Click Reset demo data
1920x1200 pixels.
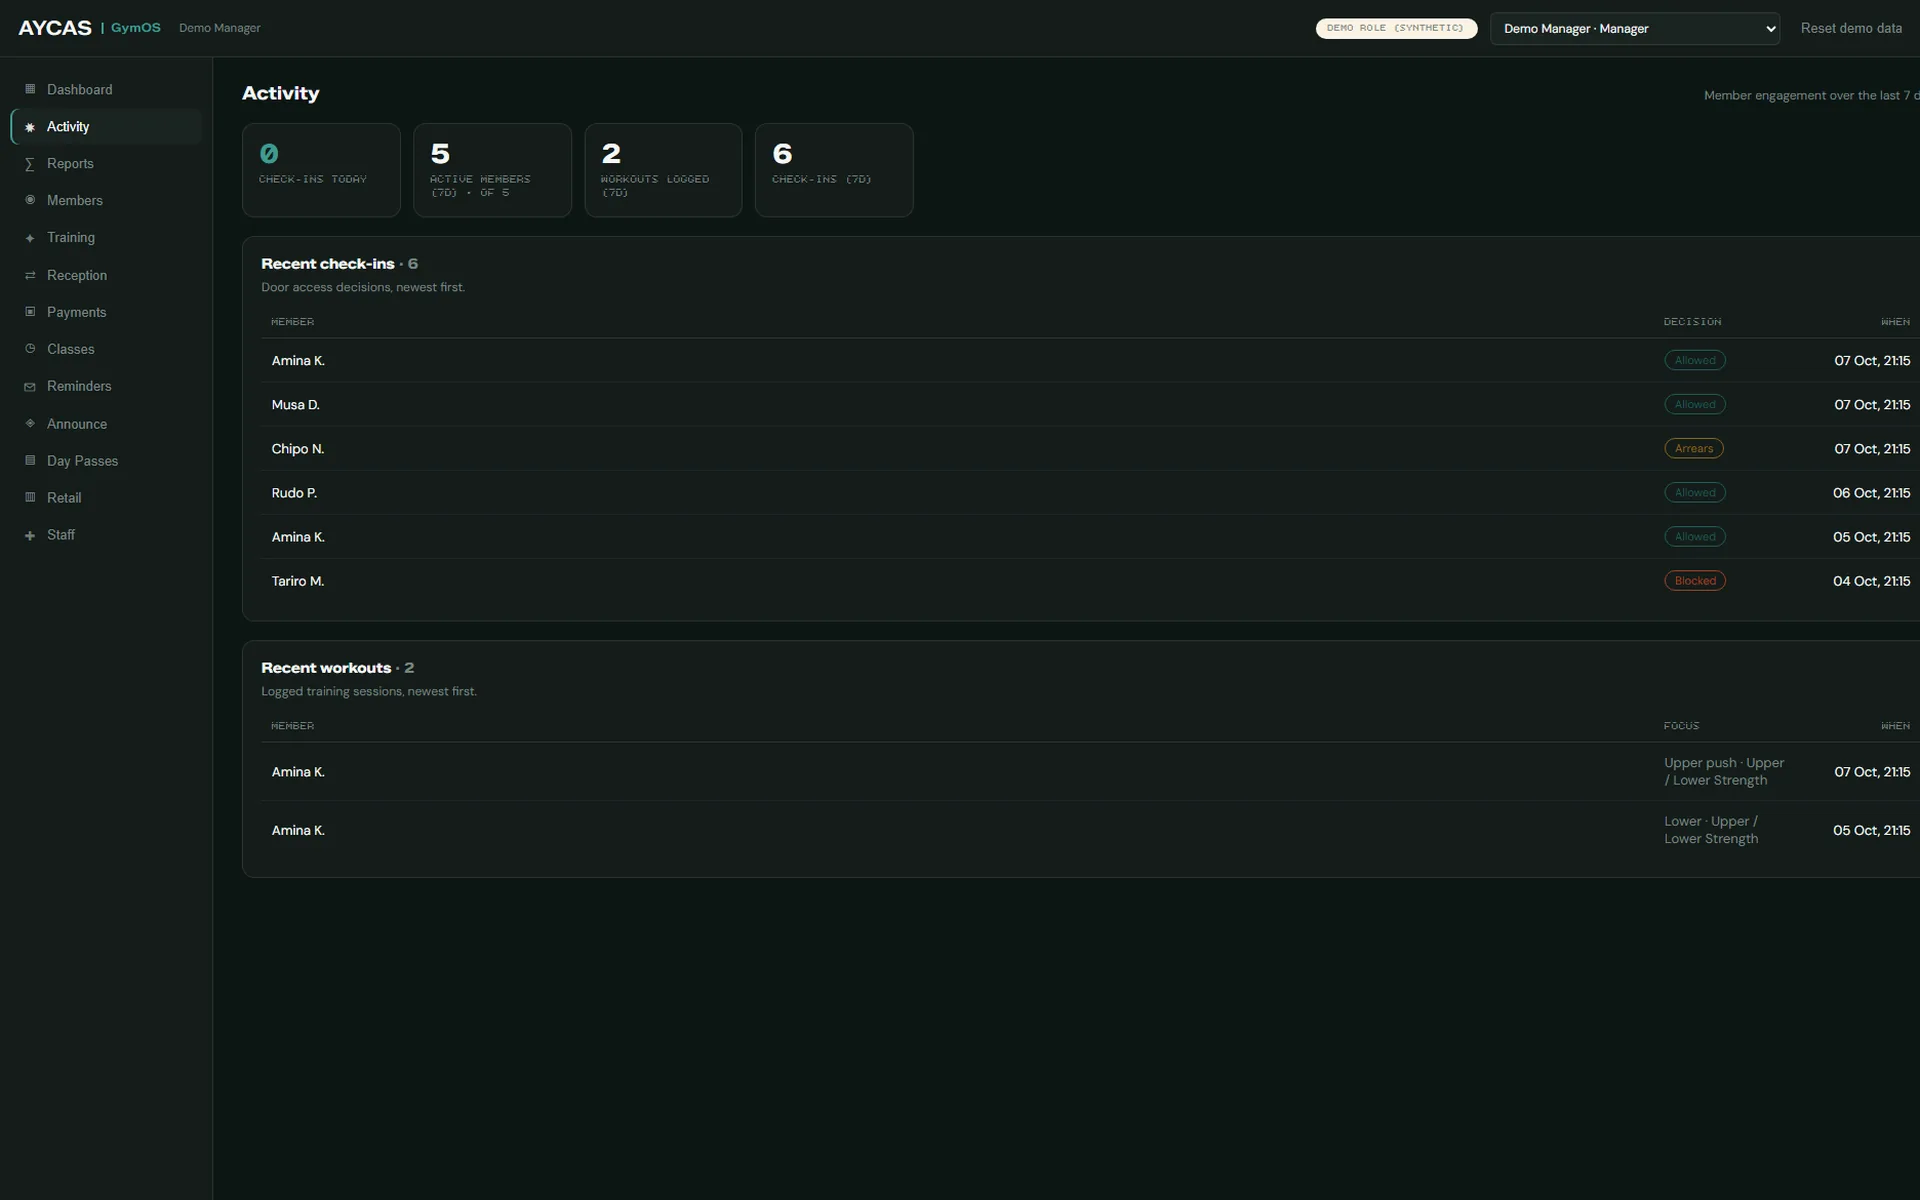1851,28
